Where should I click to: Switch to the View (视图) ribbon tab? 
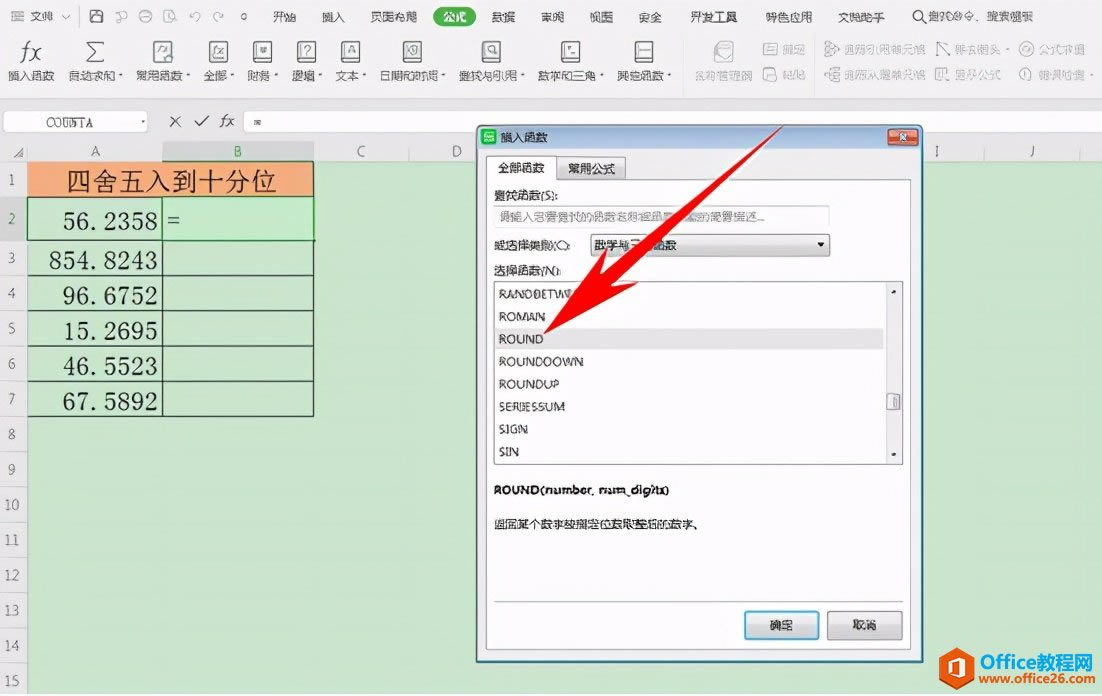[601, 17]
